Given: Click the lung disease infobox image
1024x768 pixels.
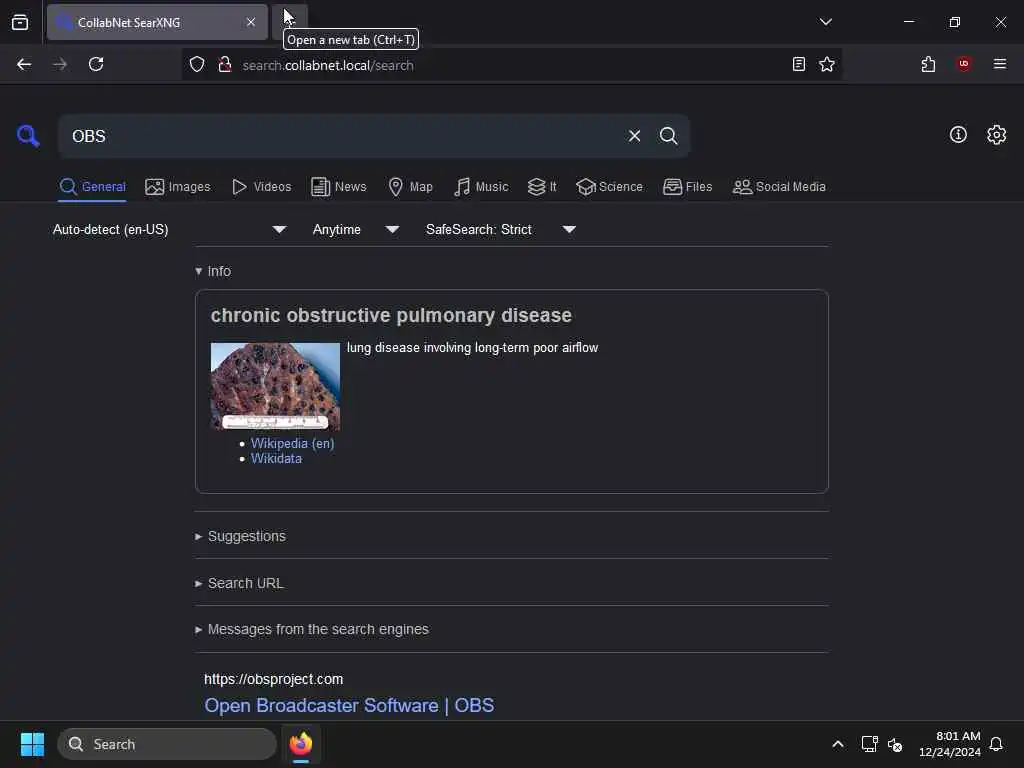Looking at the screenshot, I should pyautogui.click(x=275, y=386).
